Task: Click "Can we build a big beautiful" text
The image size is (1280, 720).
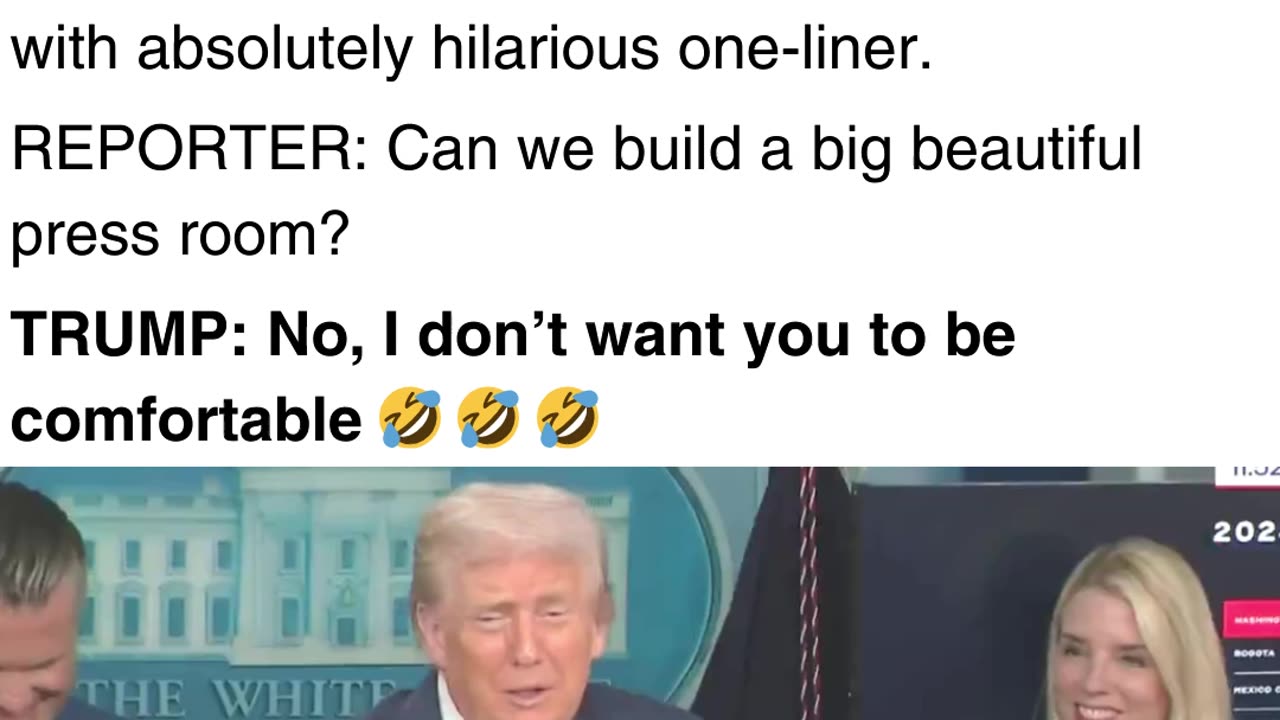Action: (x=764, y=149)
